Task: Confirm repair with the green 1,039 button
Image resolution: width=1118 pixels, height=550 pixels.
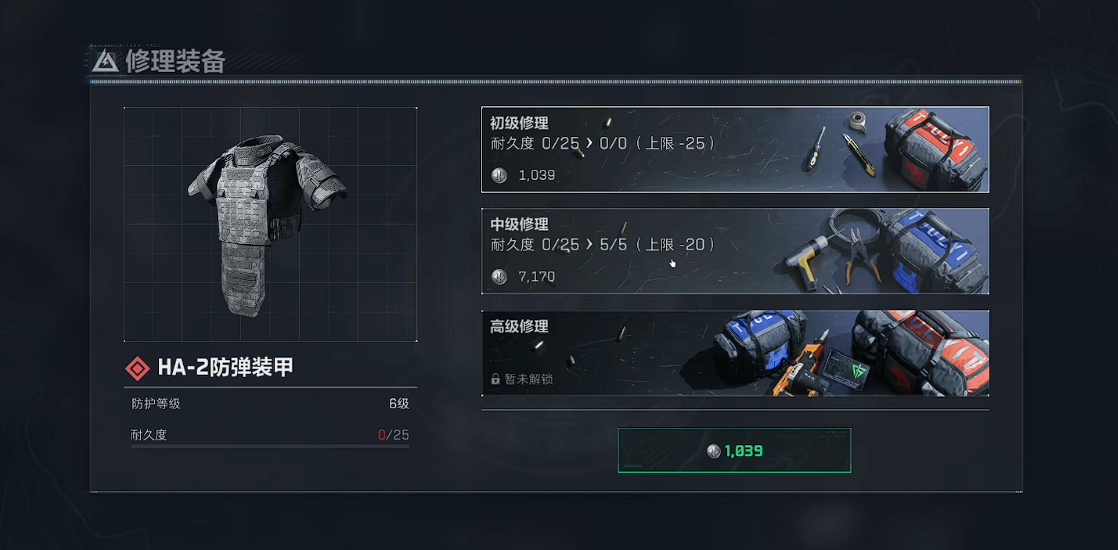Action: click(x=734, y=450)
